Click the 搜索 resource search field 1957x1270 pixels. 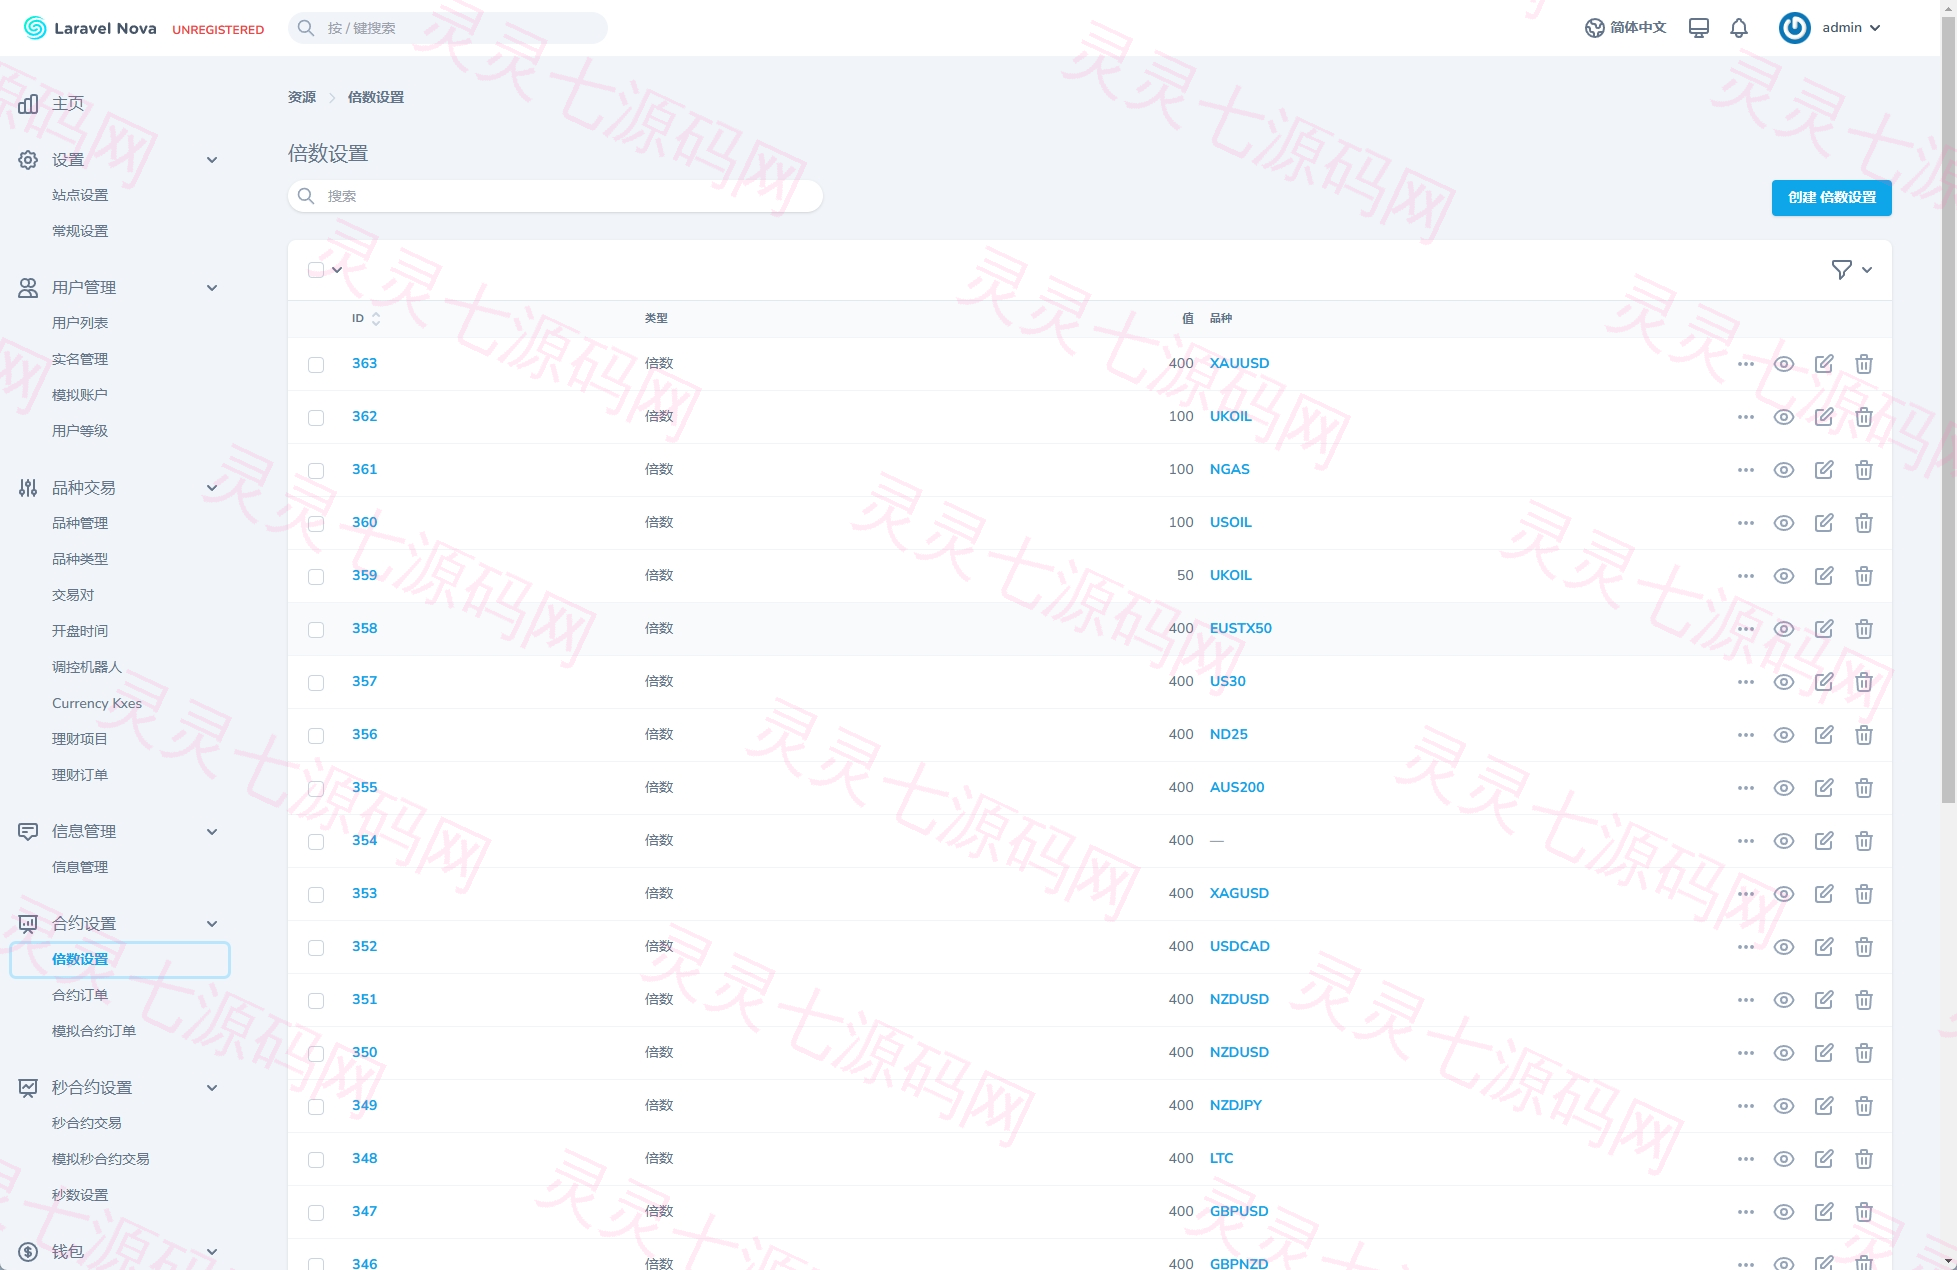[x=555, y=196]
